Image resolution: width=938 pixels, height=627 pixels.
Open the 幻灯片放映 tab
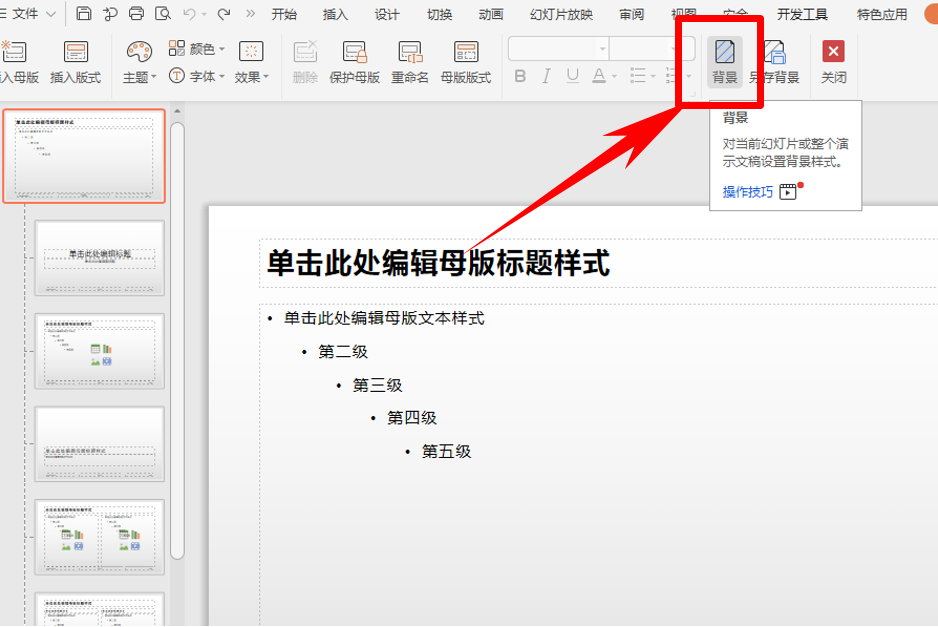561,14
